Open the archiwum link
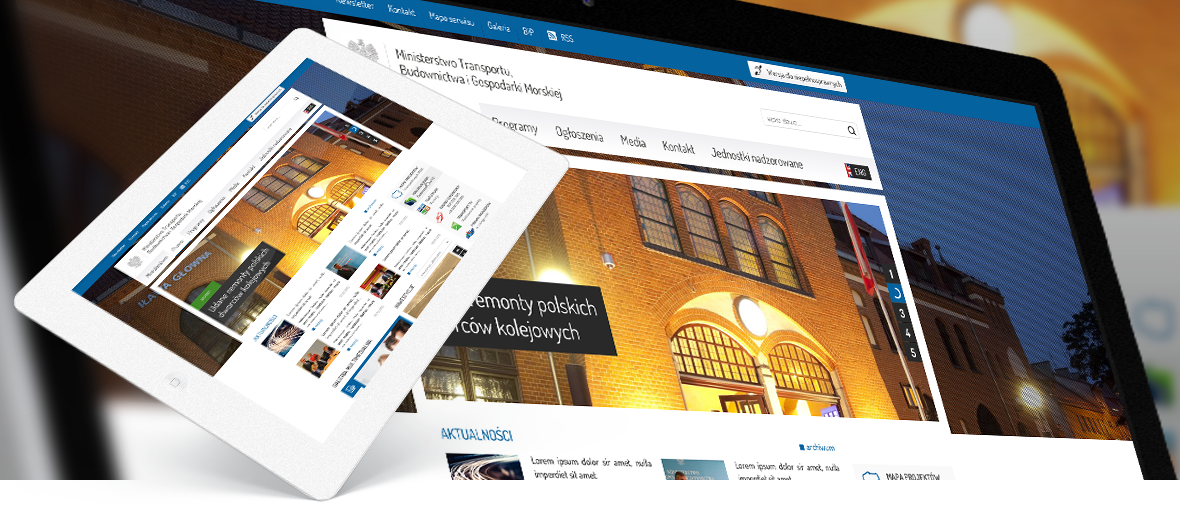This screenshot has width=1180, height=505. (816, 447)
